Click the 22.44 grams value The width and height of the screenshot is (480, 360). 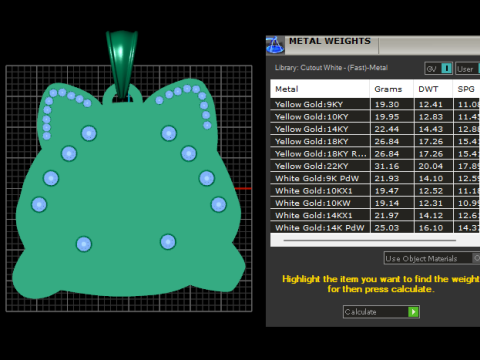click(x=387, y=129)
